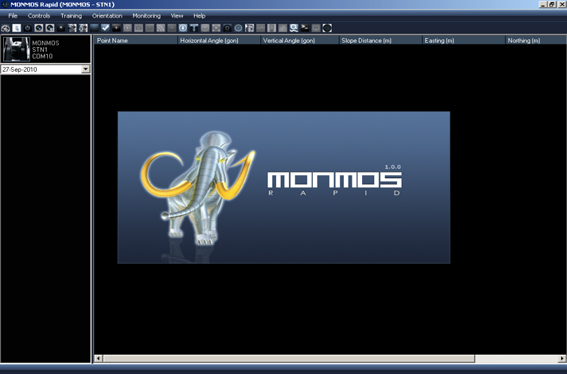Click the first toolbar icon on far left
The height and width of the screenshot is (374, 567).
(x=5, y=28)
